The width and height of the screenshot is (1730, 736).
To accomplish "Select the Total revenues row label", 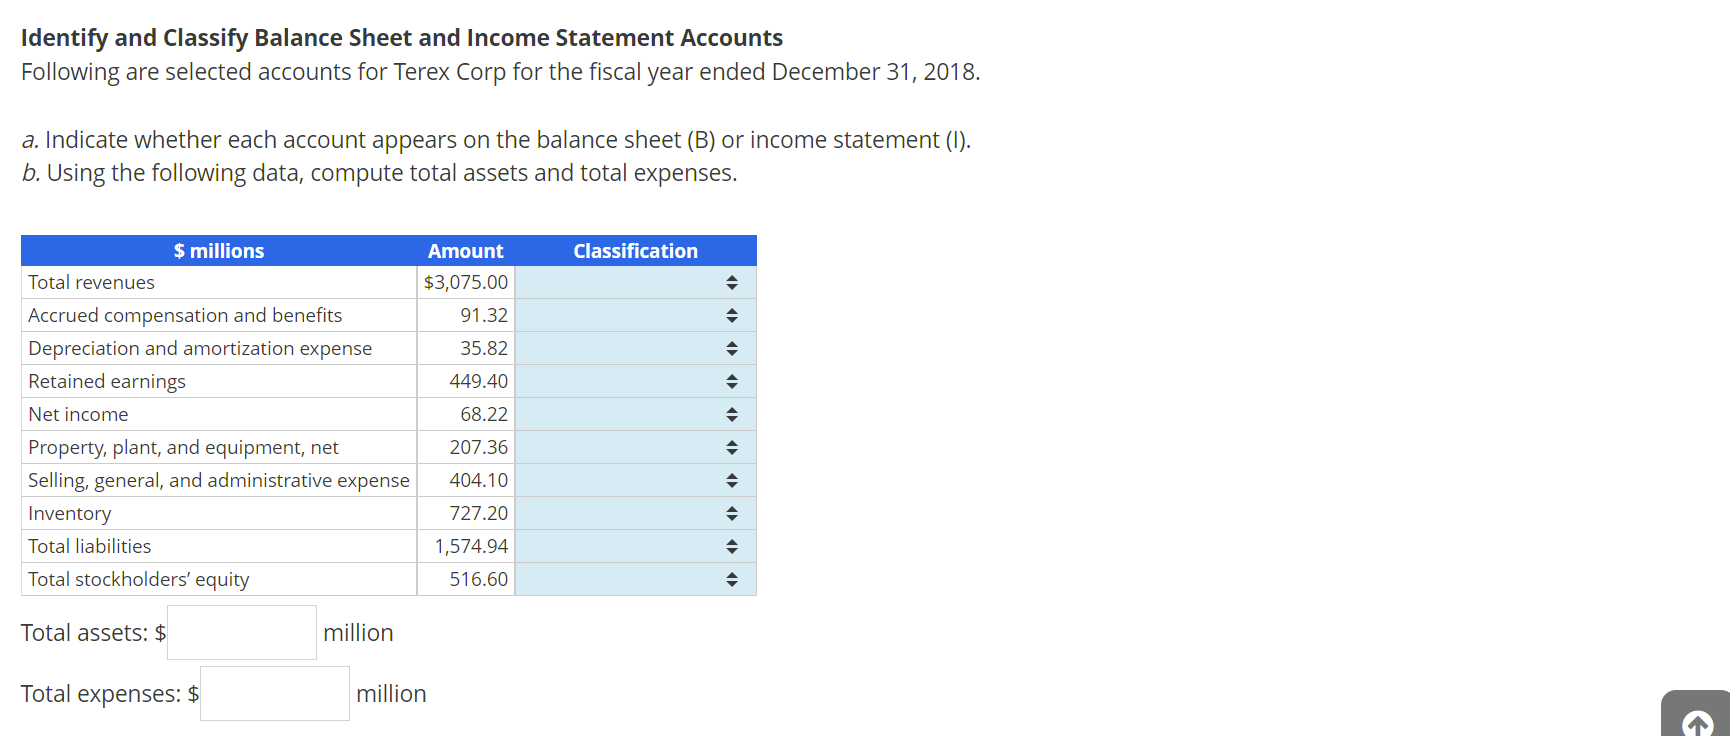I will tap(92, 282).
